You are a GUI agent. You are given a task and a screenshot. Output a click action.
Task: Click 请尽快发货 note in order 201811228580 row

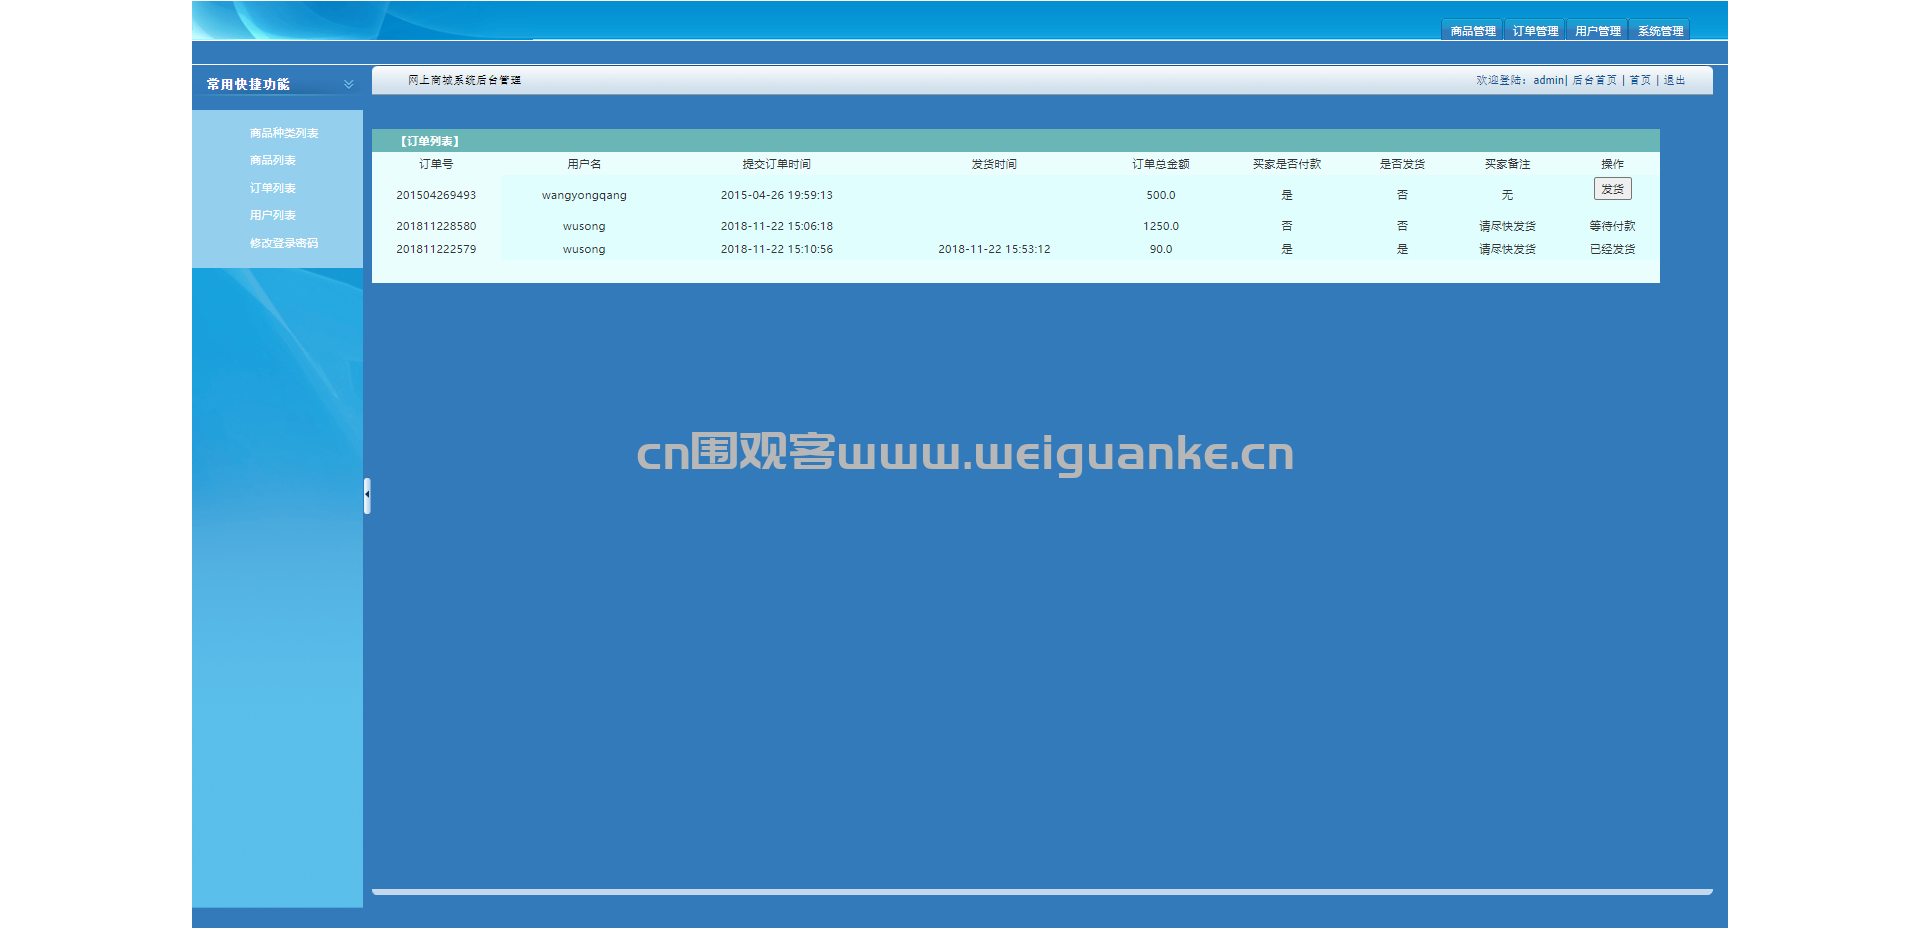pos(1507,226)
